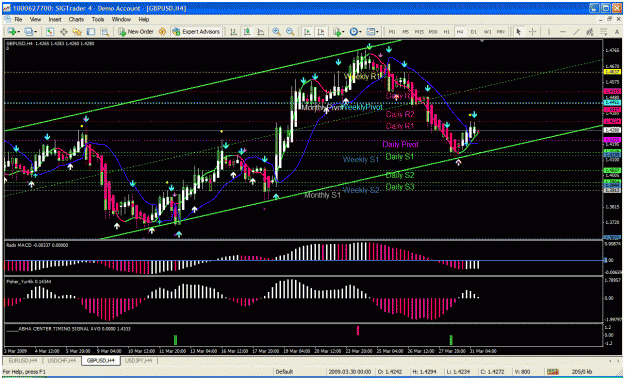Draw a vertical line tool
625x378 pixels.
pyautogui.click(x=549, y=32)
